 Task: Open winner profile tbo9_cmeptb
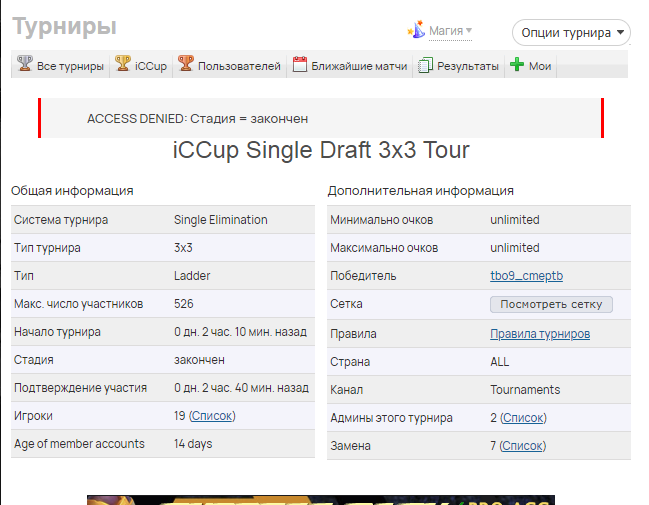526,276
